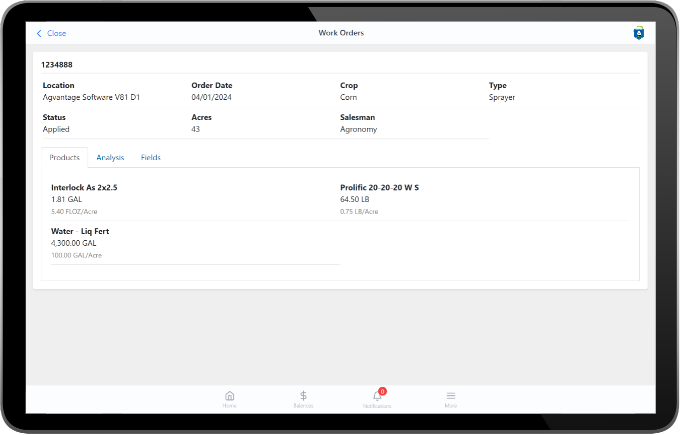The image size is (680, 435).
Task: Open the More hamburger menu
Action: 451,398
